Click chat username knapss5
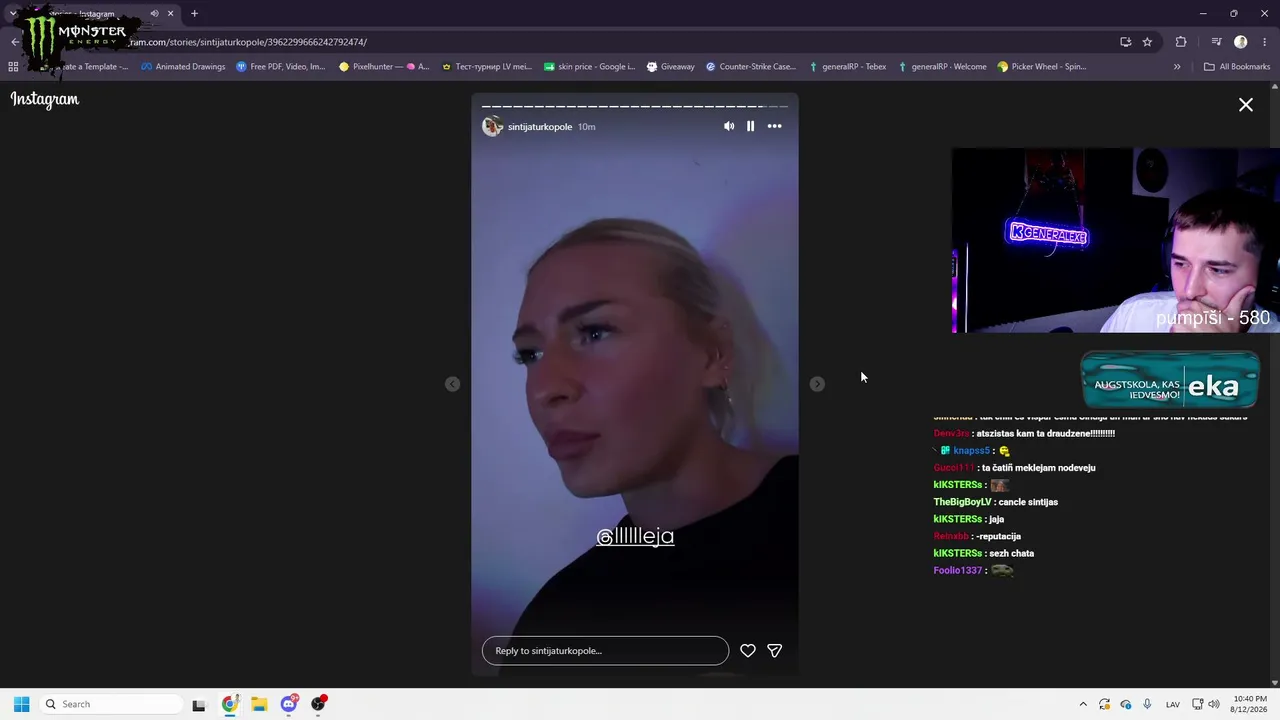 tap(972, 451)
